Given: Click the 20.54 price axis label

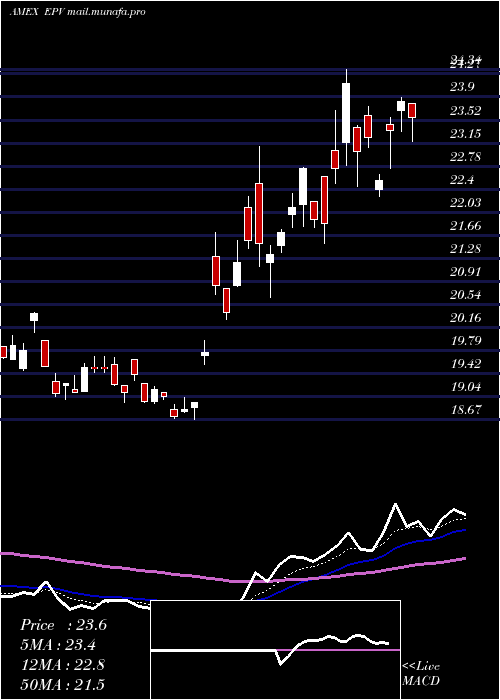Looking at the screenshot, I should [466, 295].
